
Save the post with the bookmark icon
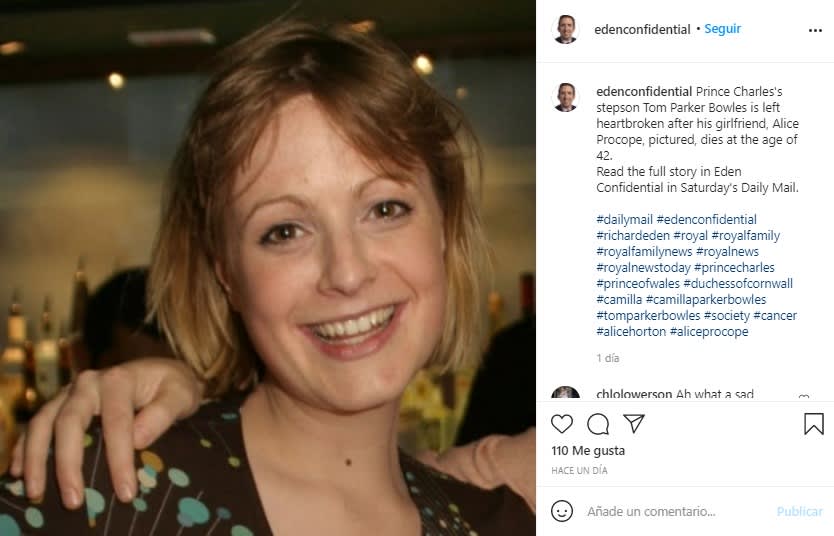[814, 424]
